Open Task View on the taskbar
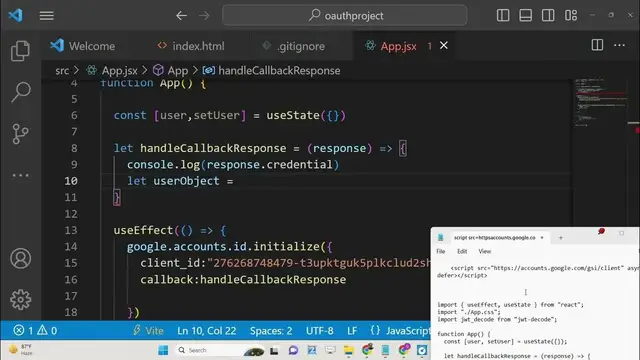 coord(274,350)
